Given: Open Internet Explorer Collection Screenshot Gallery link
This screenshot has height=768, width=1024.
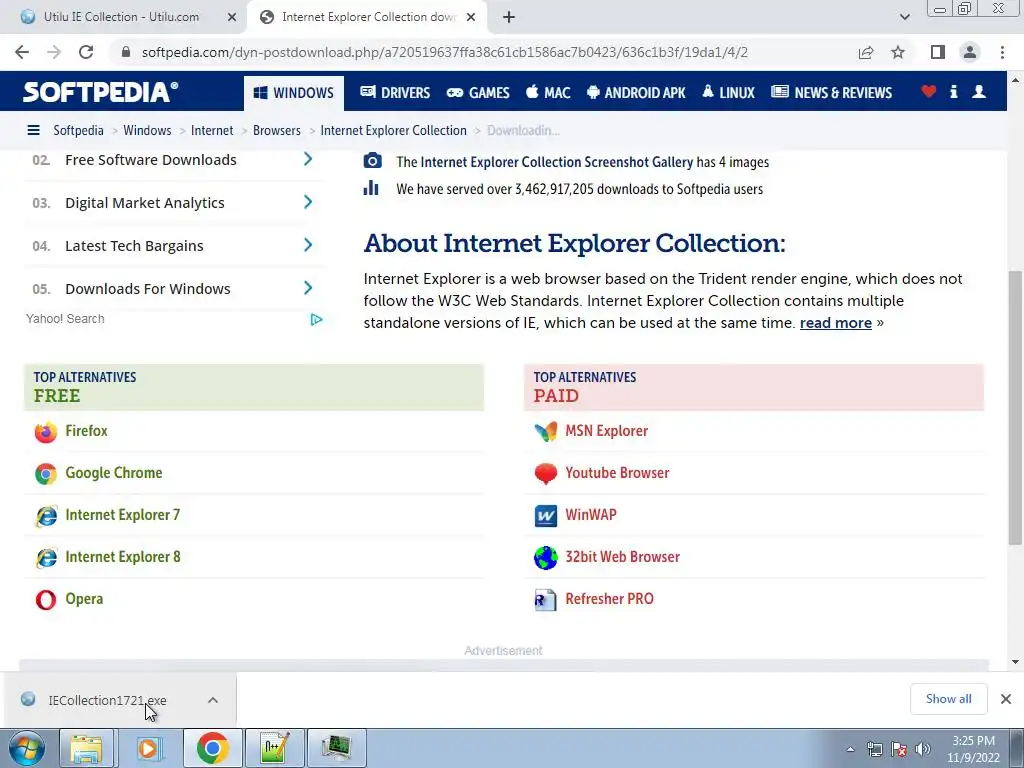Looking at the screenshot, I should tap(556, 162).
